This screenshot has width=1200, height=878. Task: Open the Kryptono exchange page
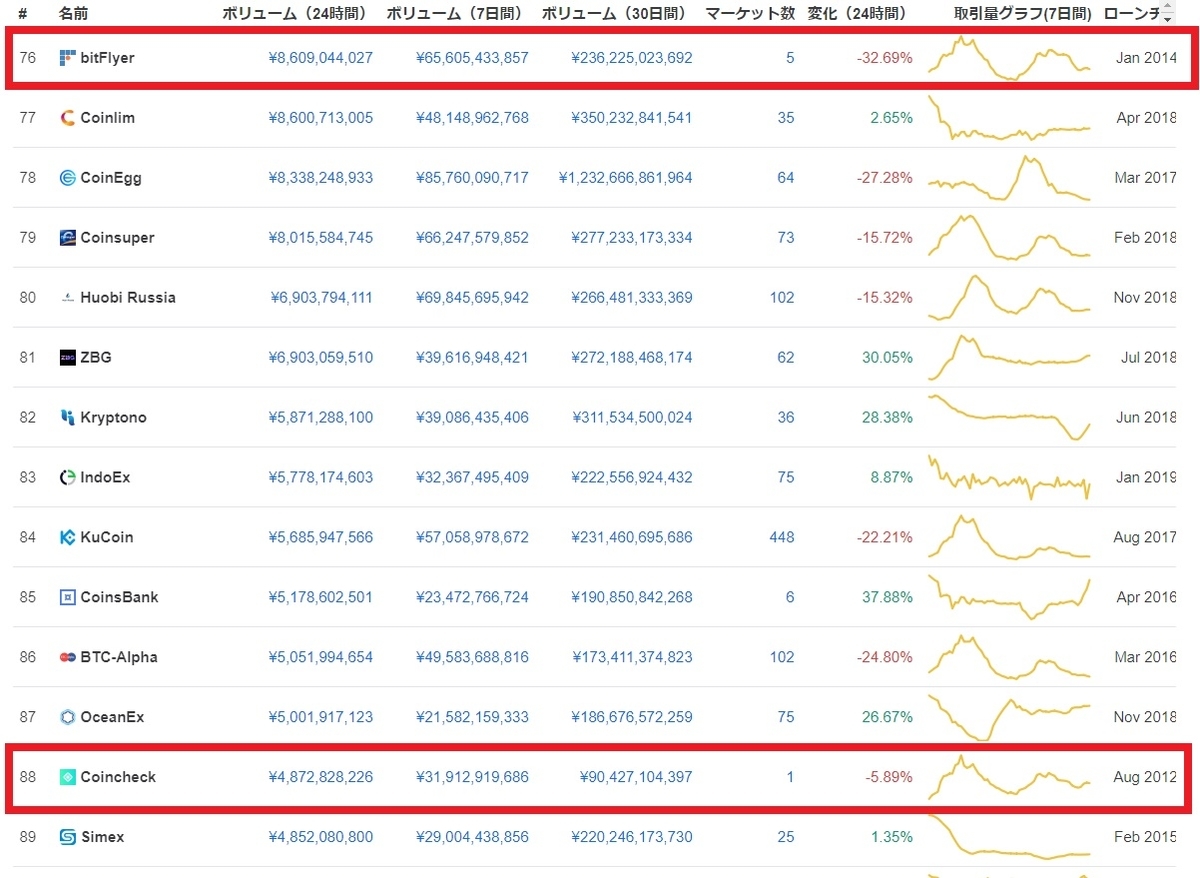click(113, 418)
